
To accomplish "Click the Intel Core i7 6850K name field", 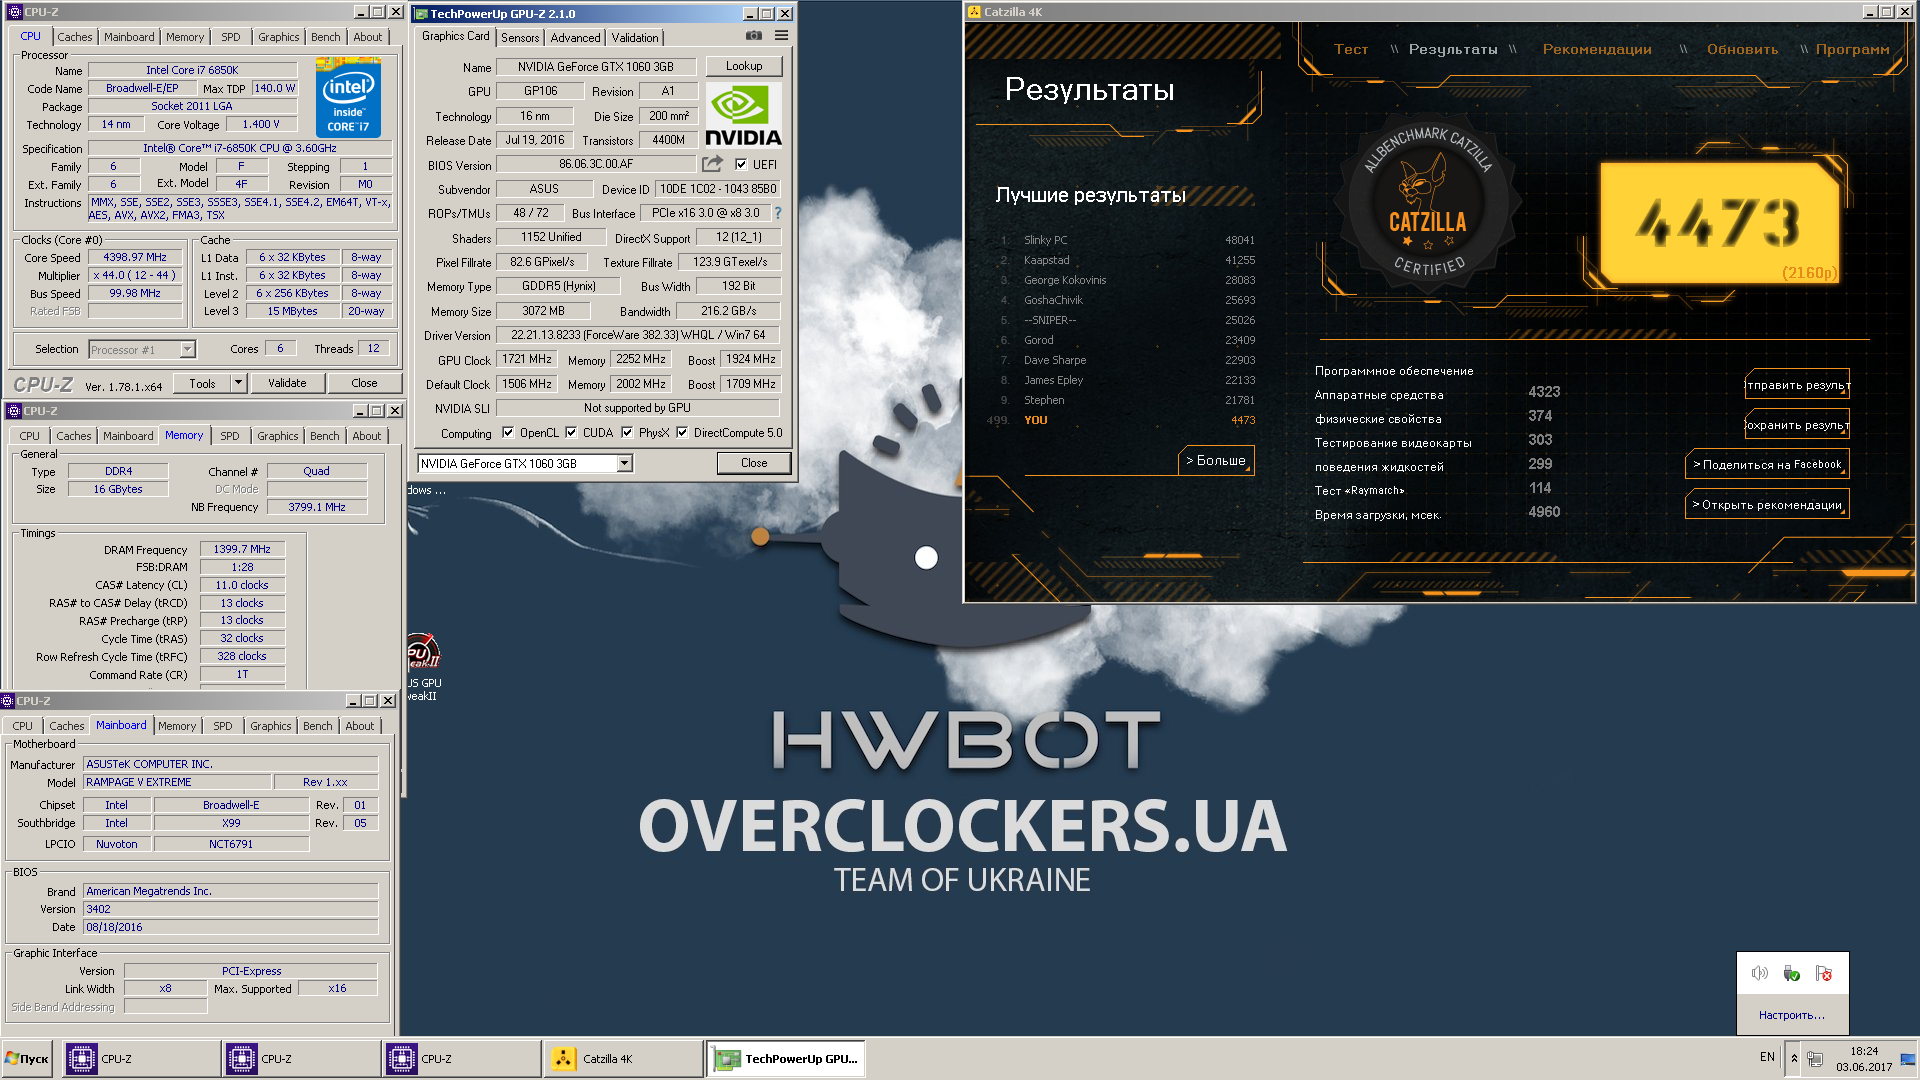I will 192,70.
